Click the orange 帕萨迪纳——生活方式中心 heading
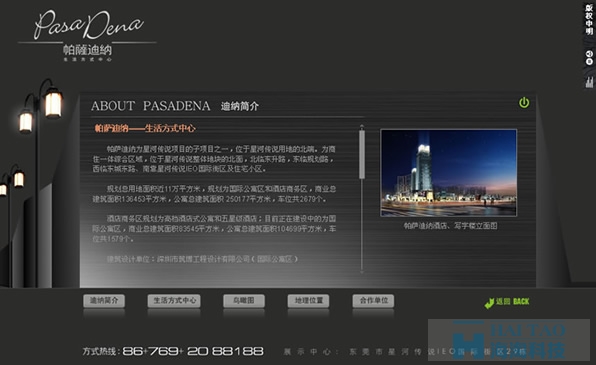This screenshot has width=596, height=365. click(x=145, y=129)
